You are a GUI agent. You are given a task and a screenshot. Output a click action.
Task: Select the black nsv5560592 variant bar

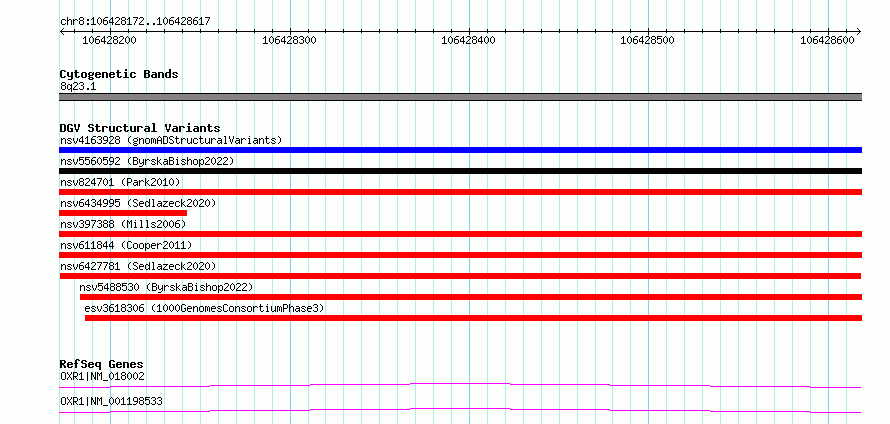(x=460, y=171)
